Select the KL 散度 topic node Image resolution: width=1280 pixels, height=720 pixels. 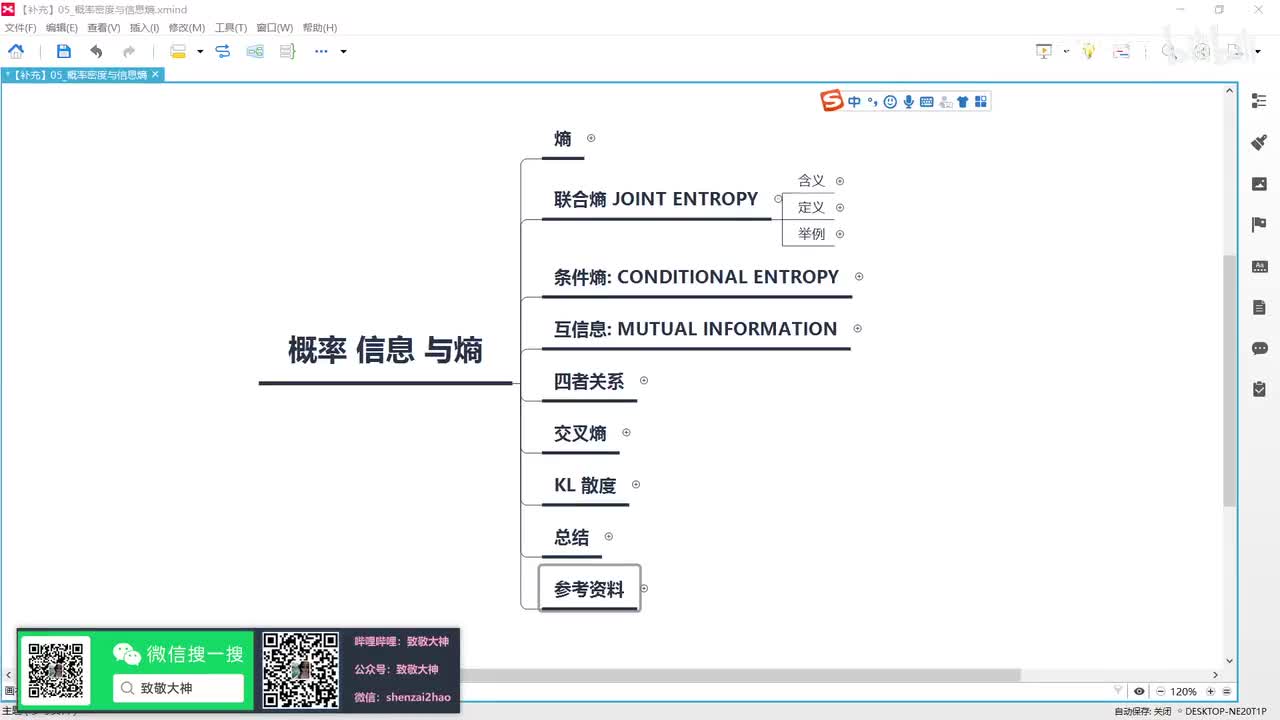[585, 485]
